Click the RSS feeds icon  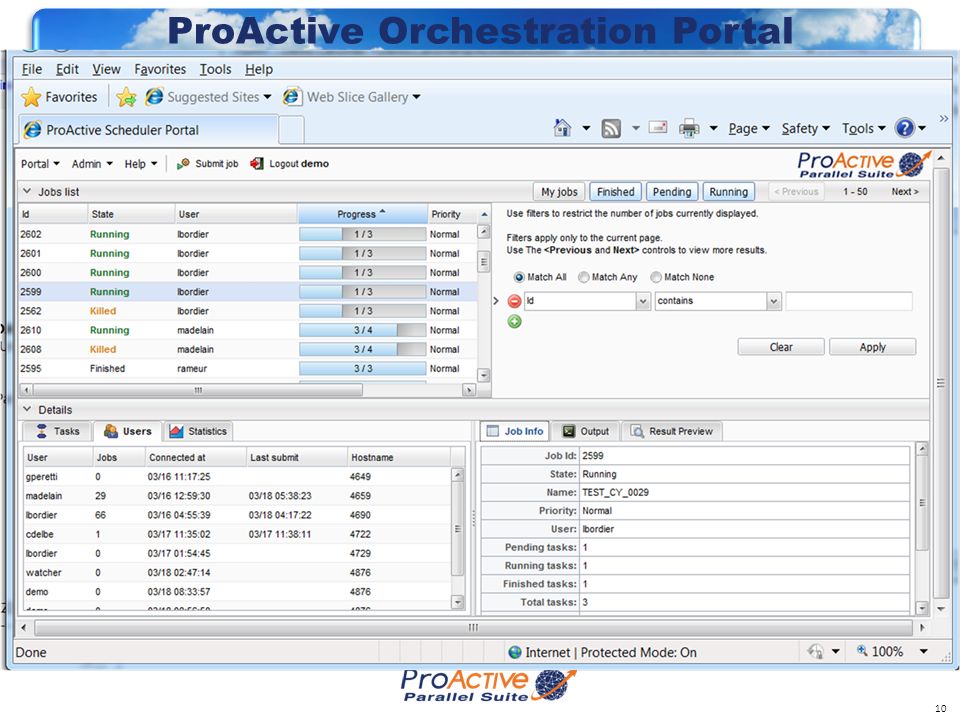coord(611,128)
